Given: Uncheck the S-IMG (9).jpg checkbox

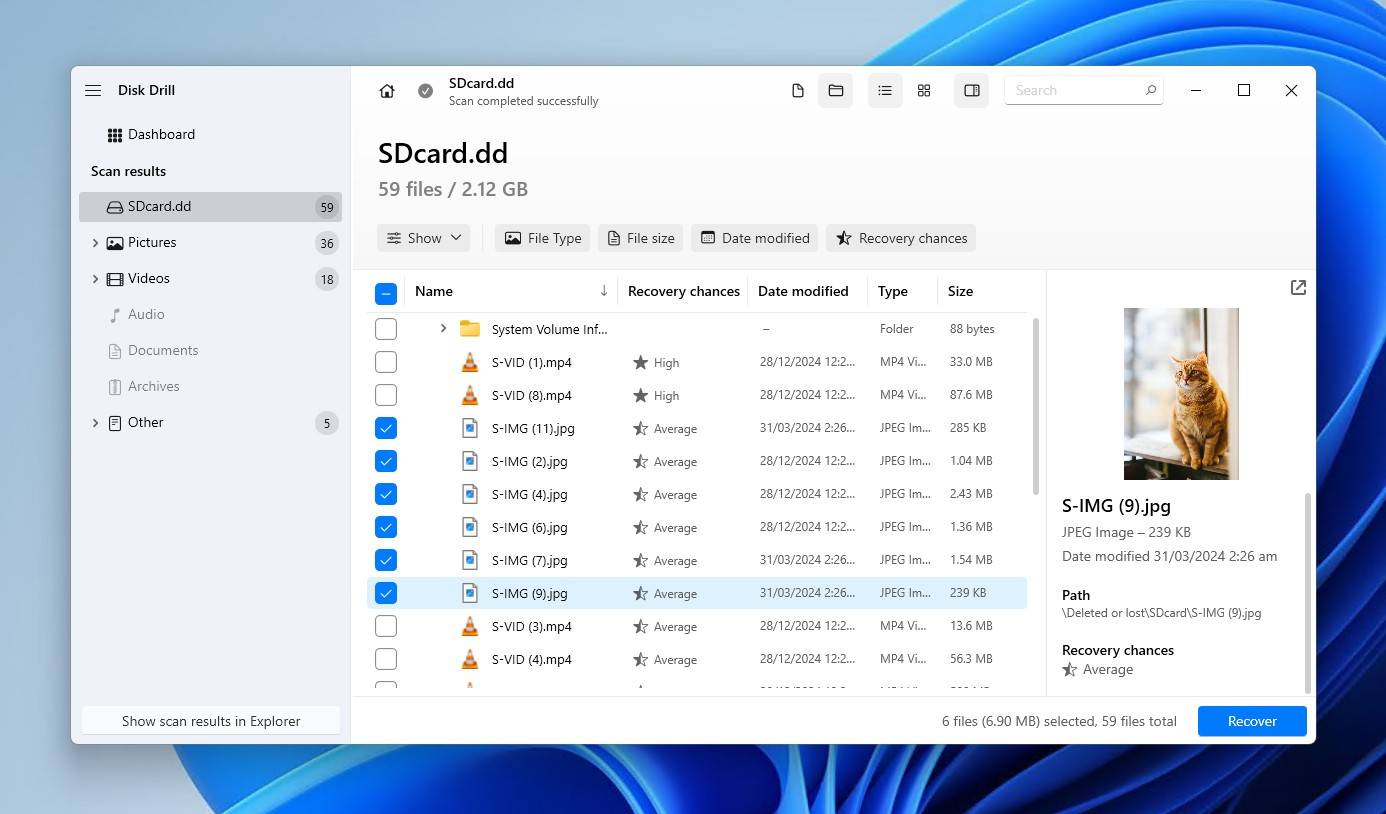Looking at the screenshot, I should coord(386,593).
